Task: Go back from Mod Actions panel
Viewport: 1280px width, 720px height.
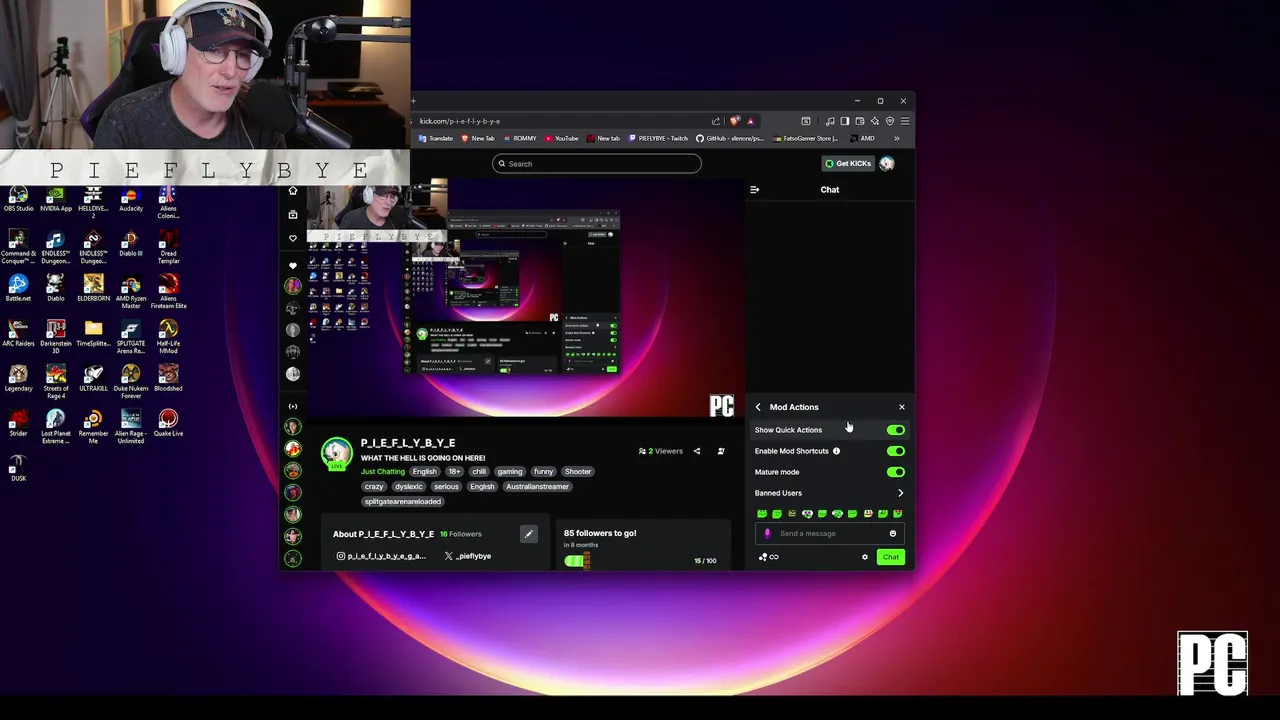Action: [758, 407]
